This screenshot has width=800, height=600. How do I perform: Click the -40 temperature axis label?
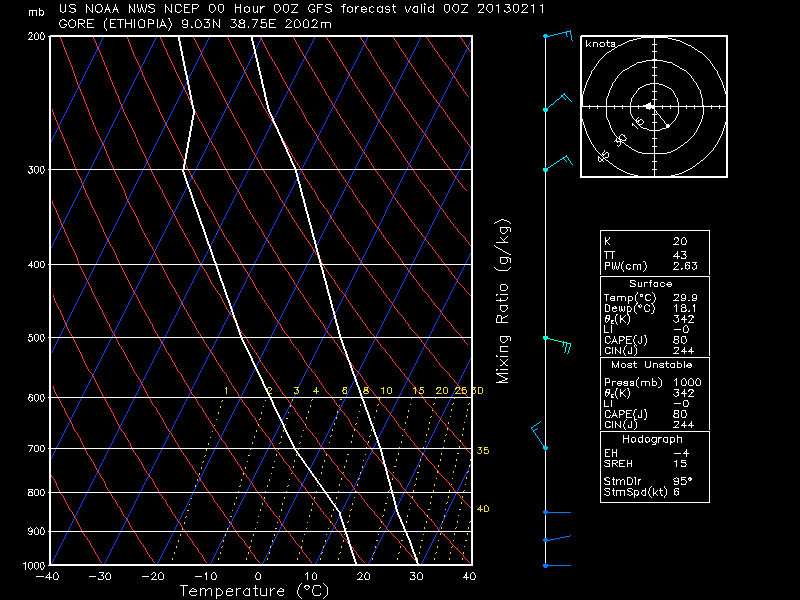pos(47,577)
